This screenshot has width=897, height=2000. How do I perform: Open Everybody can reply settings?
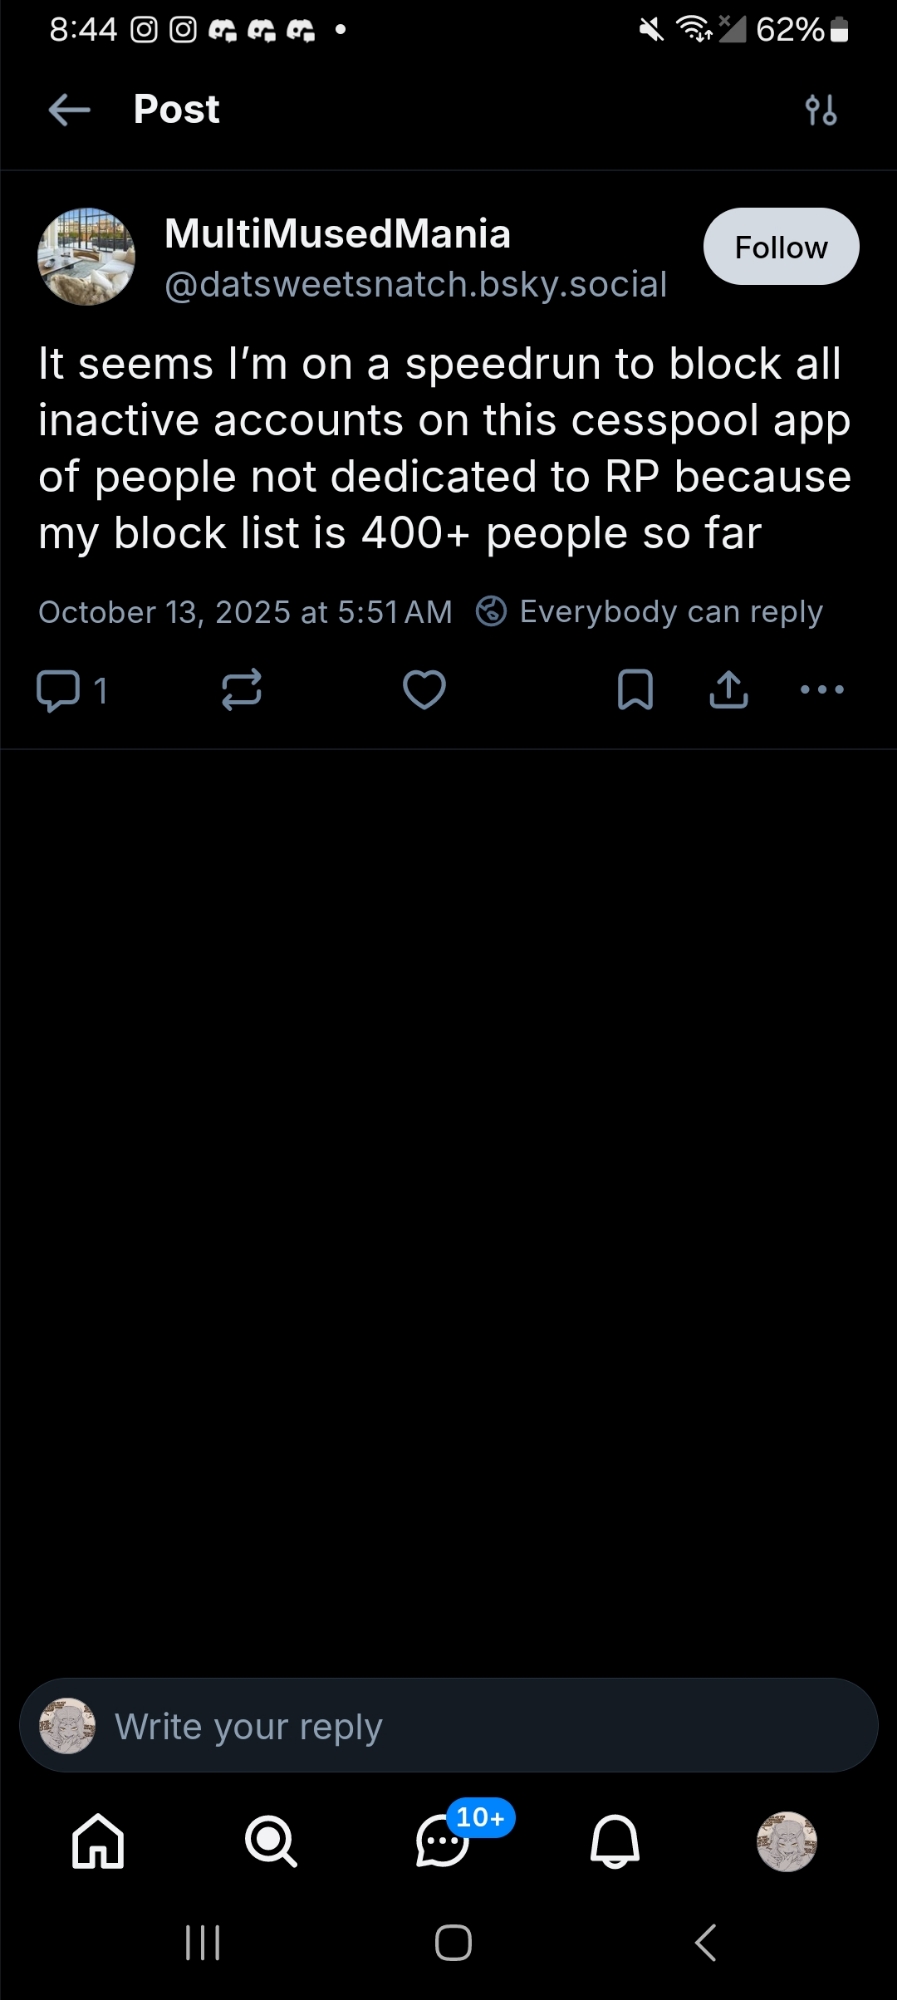click(650, 612)
